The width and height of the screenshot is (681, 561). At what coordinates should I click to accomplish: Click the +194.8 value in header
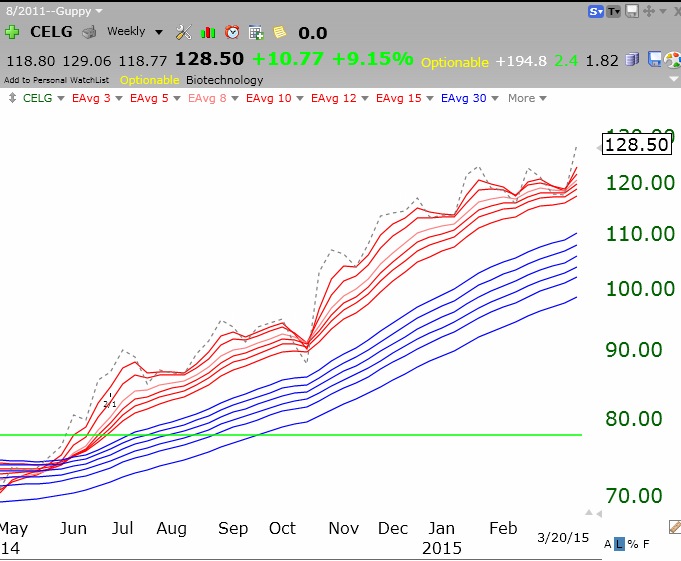(x=521, y=61)
